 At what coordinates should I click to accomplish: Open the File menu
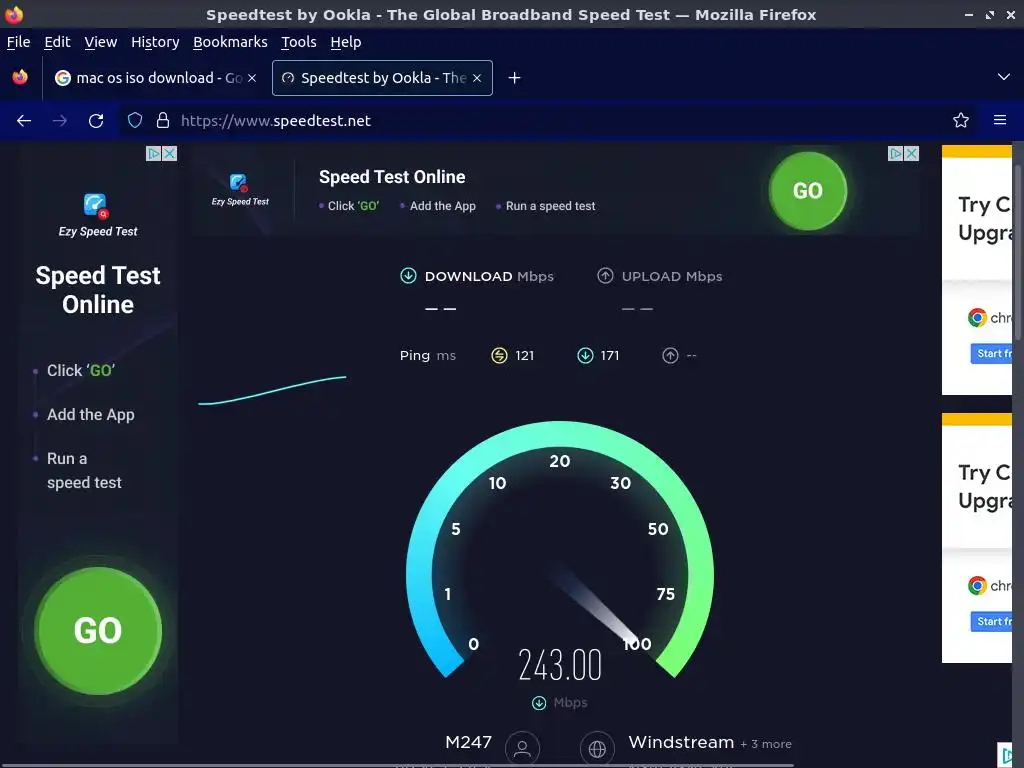(x=18, y=42)
